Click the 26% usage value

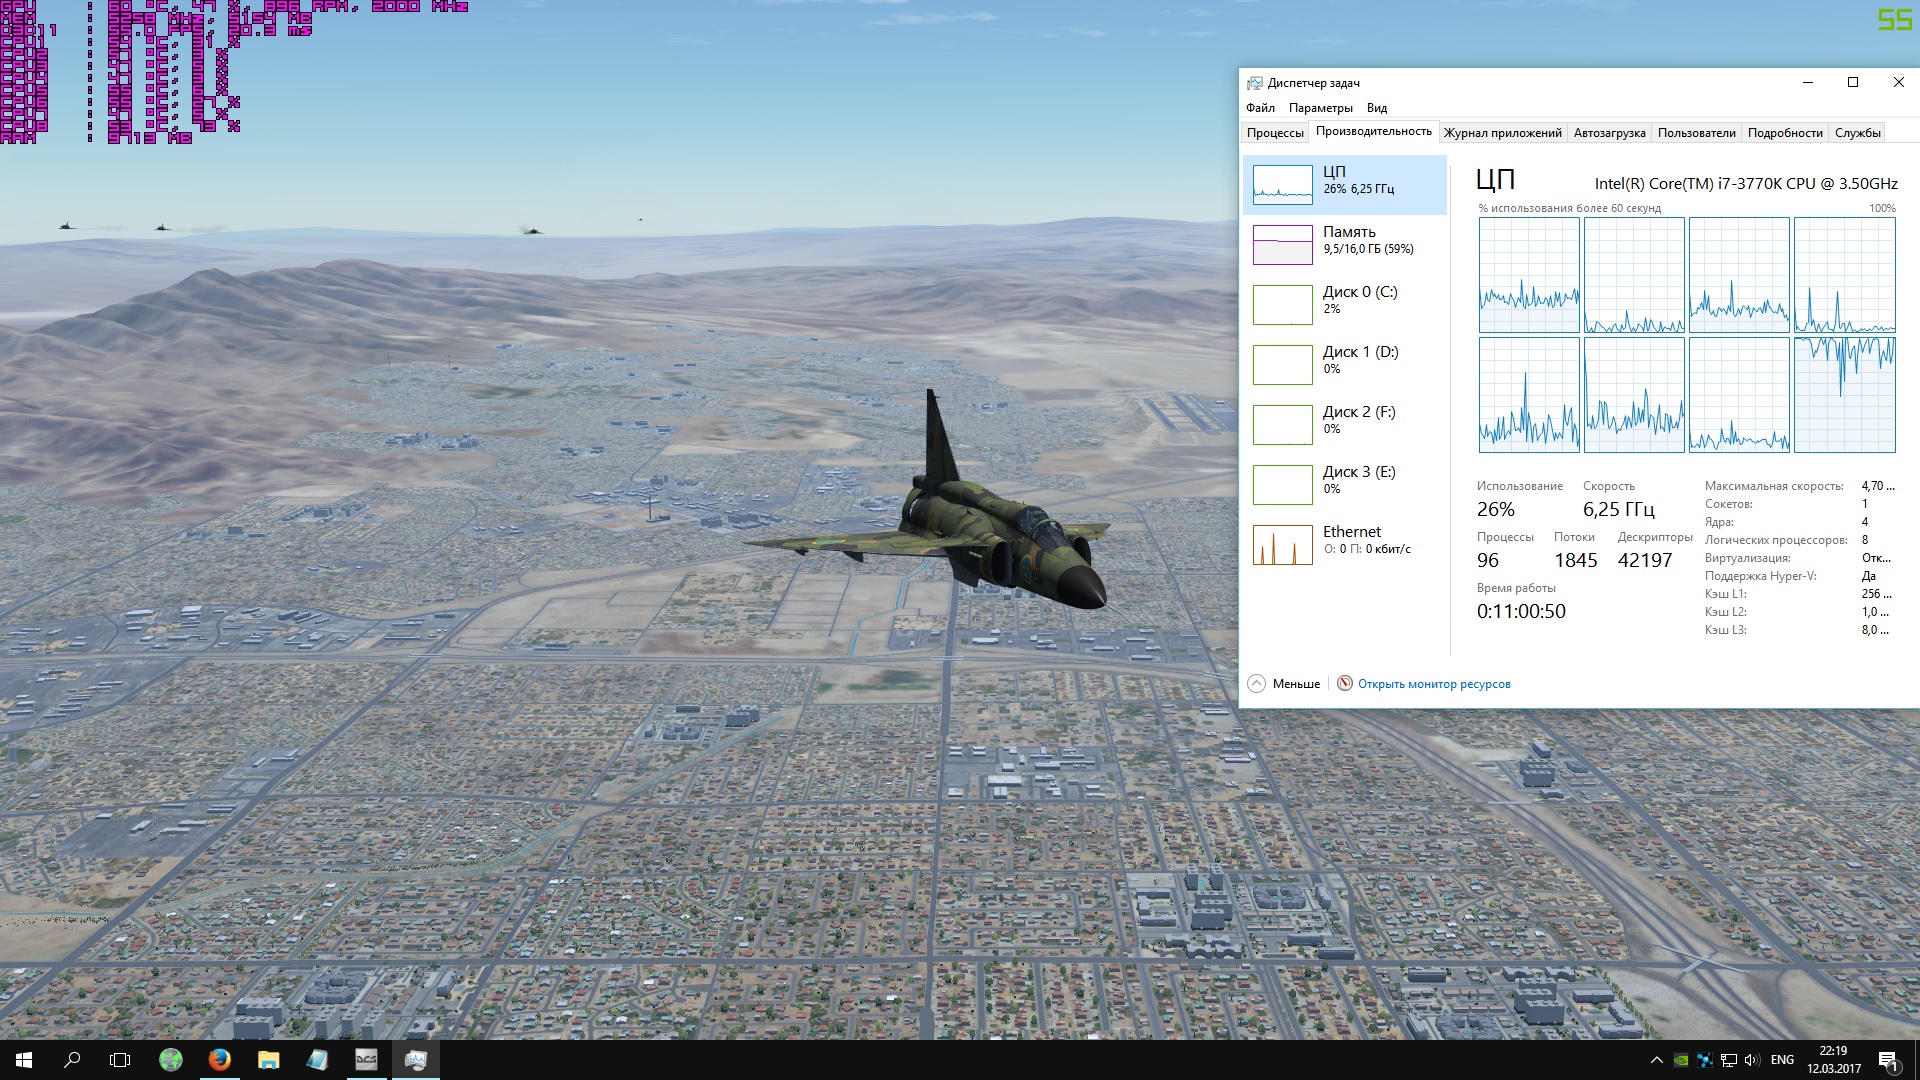(1496, 509)
